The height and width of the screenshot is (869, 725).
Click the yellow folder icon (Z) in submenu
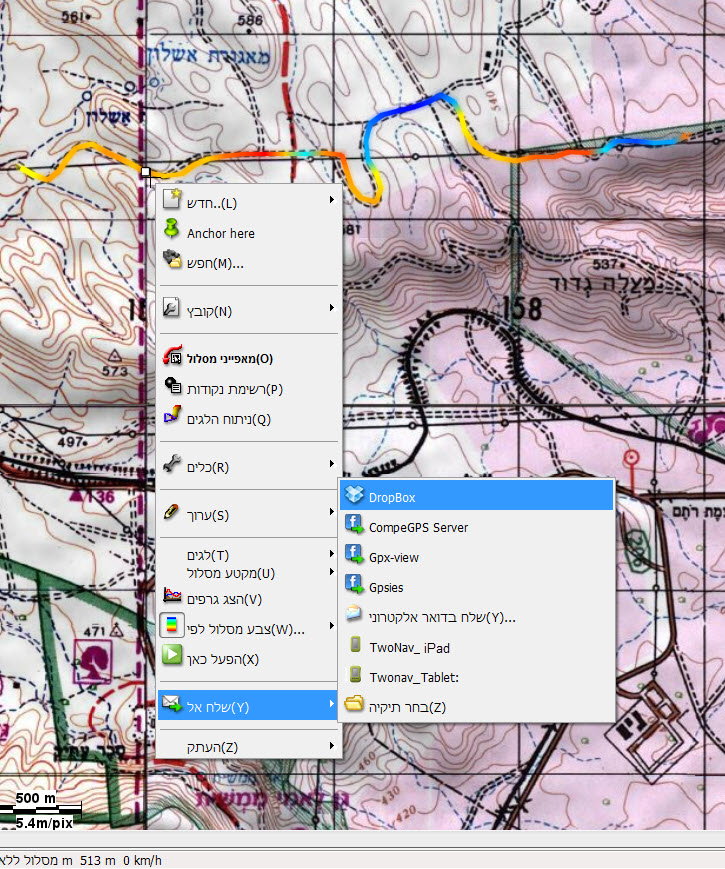point(353,706)
